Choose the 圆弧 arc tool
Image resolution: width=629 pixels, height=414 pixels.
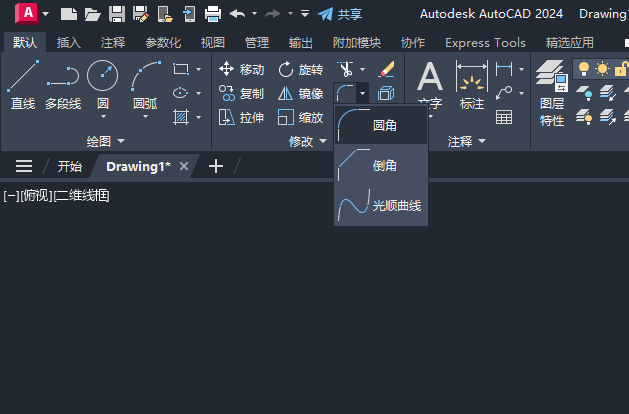(145, 85)
